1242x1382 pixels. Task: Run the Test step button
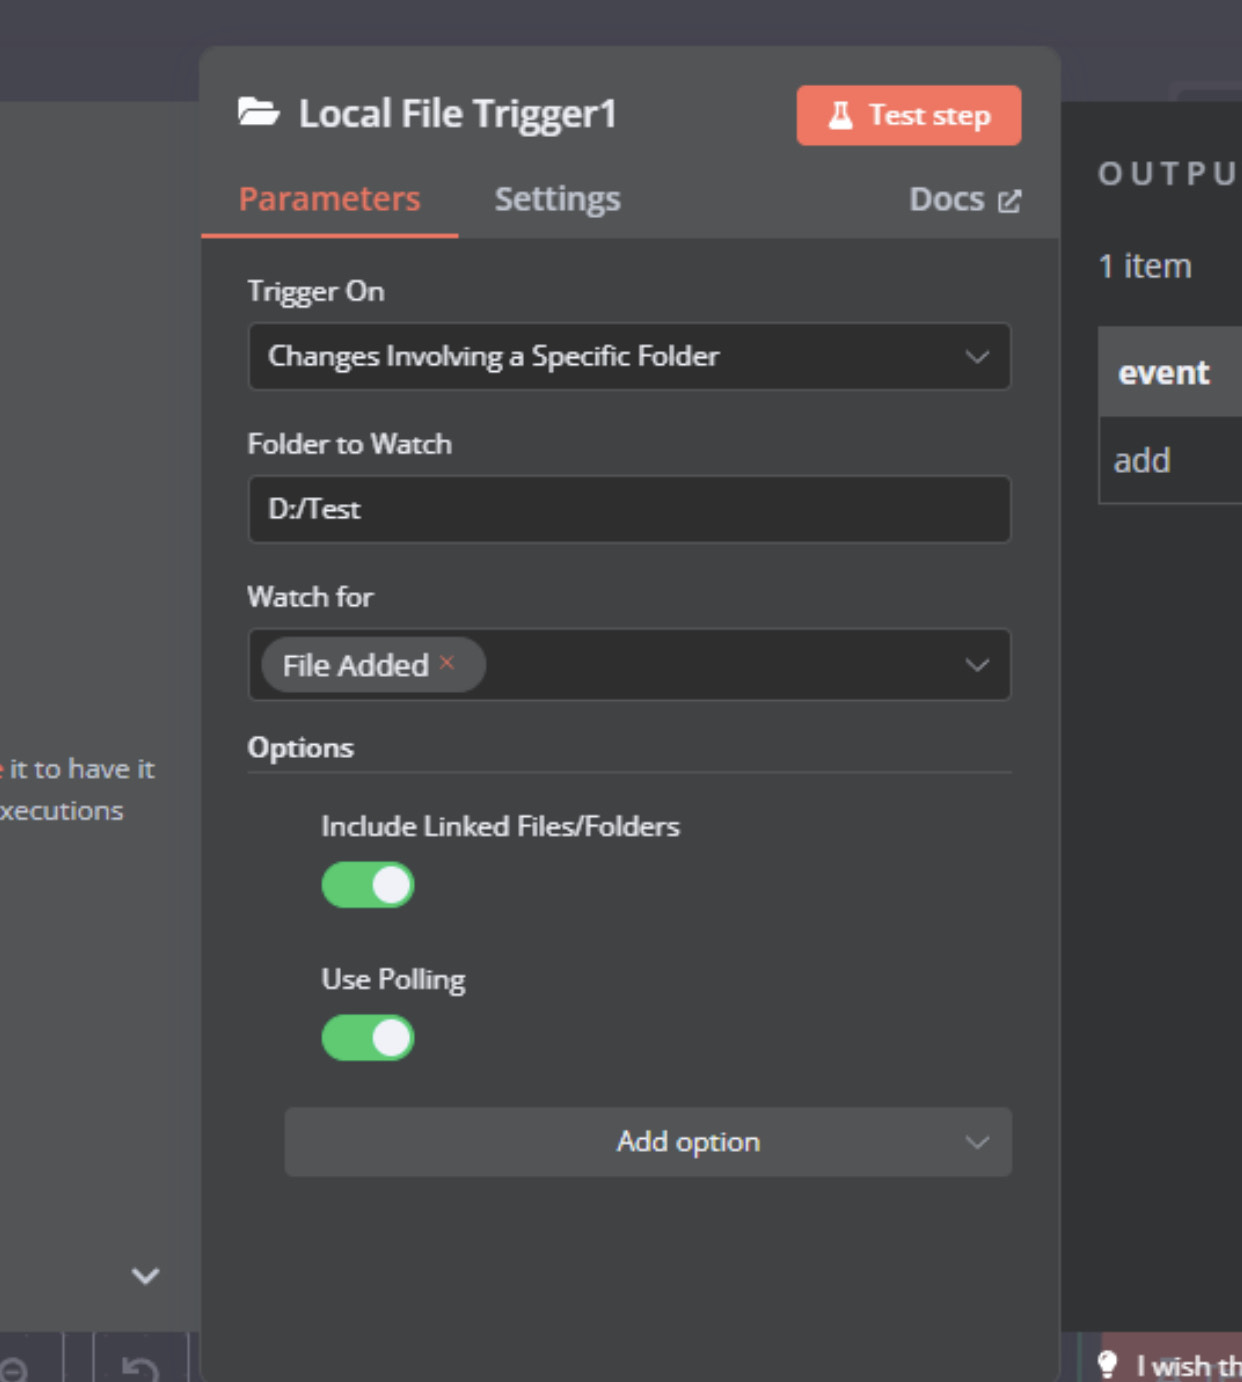coord(908,116)
